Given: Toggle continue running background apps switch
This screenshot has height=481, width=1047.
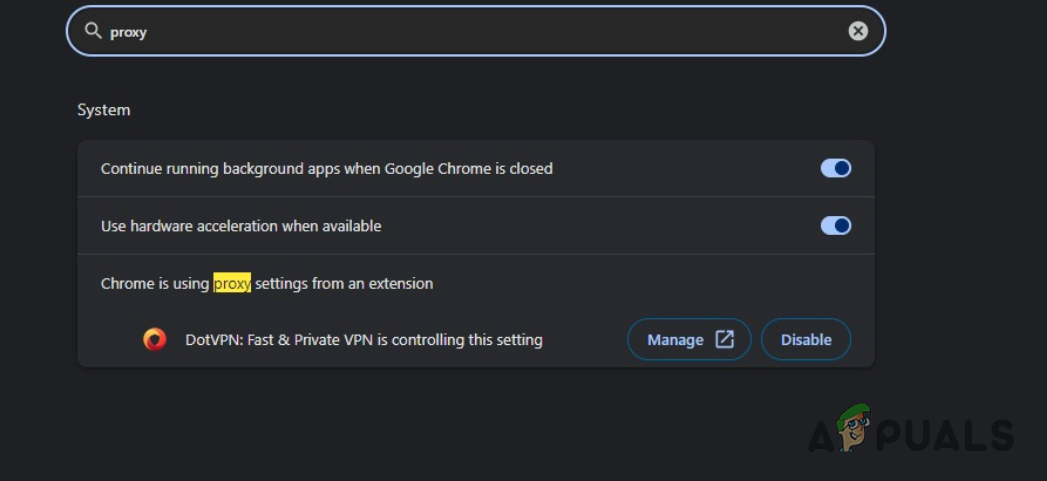Looking at the screenshot, I should pos(836,168).
